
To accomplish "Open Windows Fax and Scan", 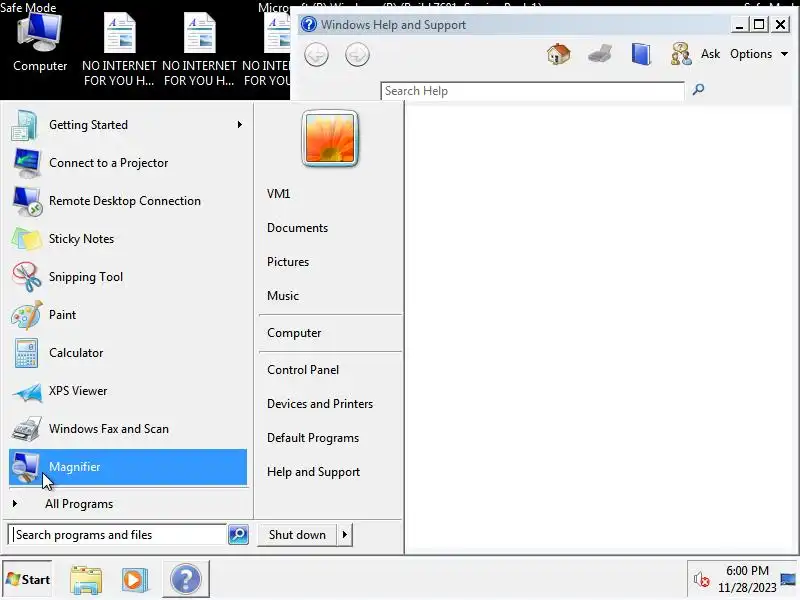I will tap(128, 429).
